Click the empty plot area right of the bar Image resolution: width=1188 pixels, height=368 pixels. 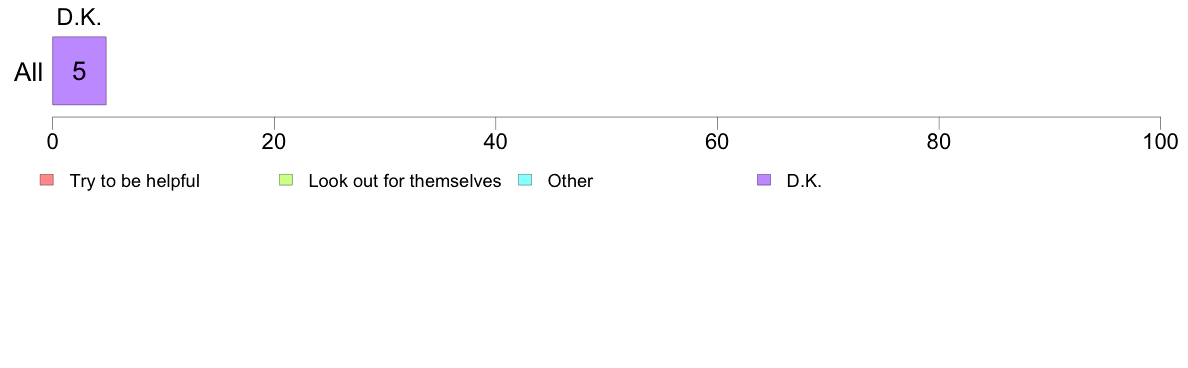pyautogui.click(x=633, y=70)
